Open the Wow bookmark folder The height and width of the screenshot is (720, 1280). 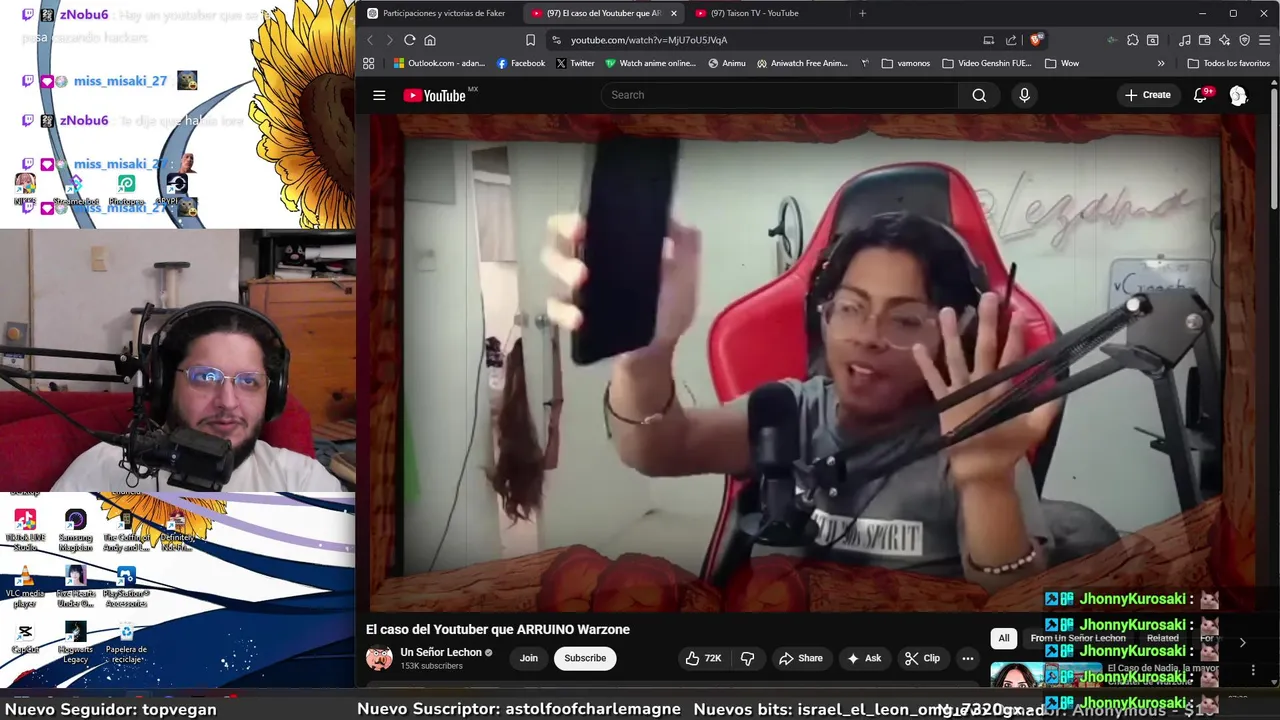click(x=1061, y=63)
